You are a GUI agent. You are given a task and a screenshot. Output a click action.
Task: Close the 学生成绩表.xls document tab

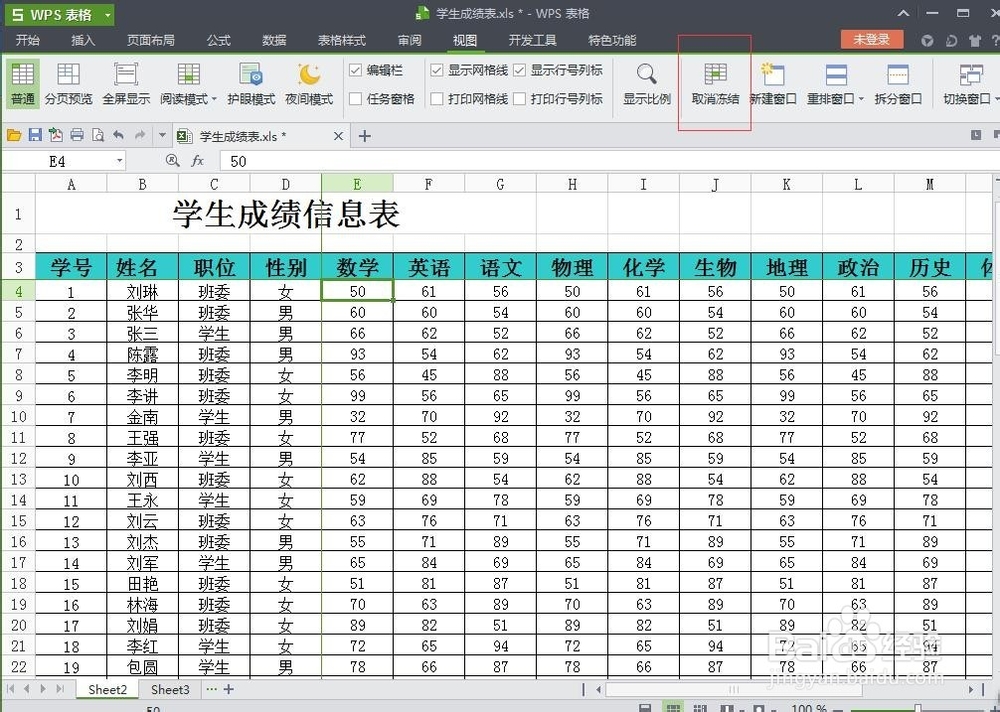point(339,136)
